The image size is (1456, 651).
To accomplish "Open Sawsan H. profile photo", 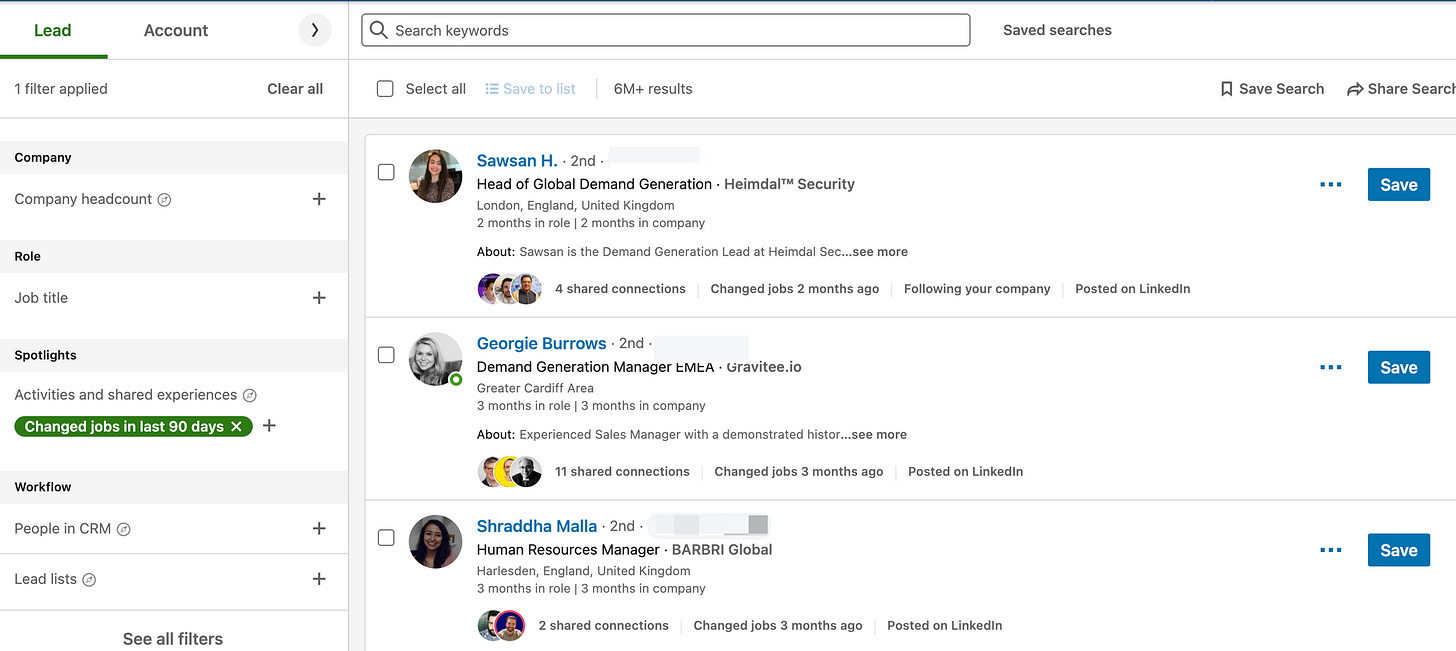I will click(x=435, y=176).
